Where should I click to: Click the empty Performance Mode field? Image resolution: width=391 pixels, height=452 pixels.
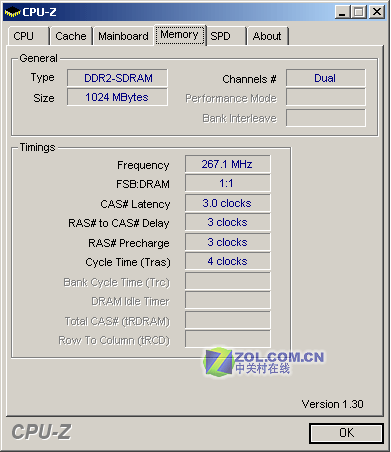(x=326, y=98)
